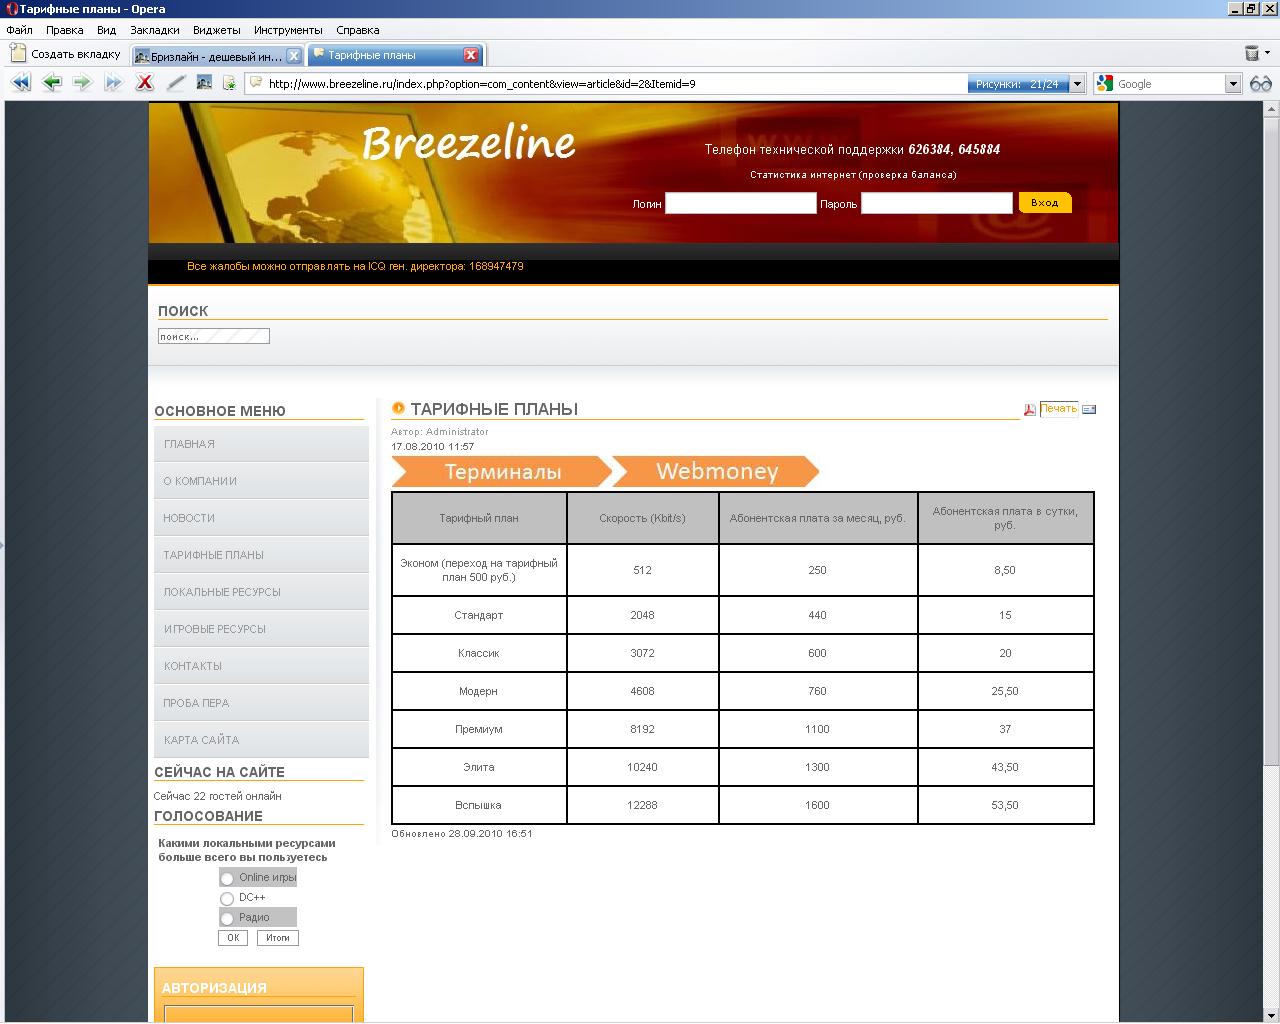Click the new tab page icon
1280x1024 pixels.
tap(17, 54)
